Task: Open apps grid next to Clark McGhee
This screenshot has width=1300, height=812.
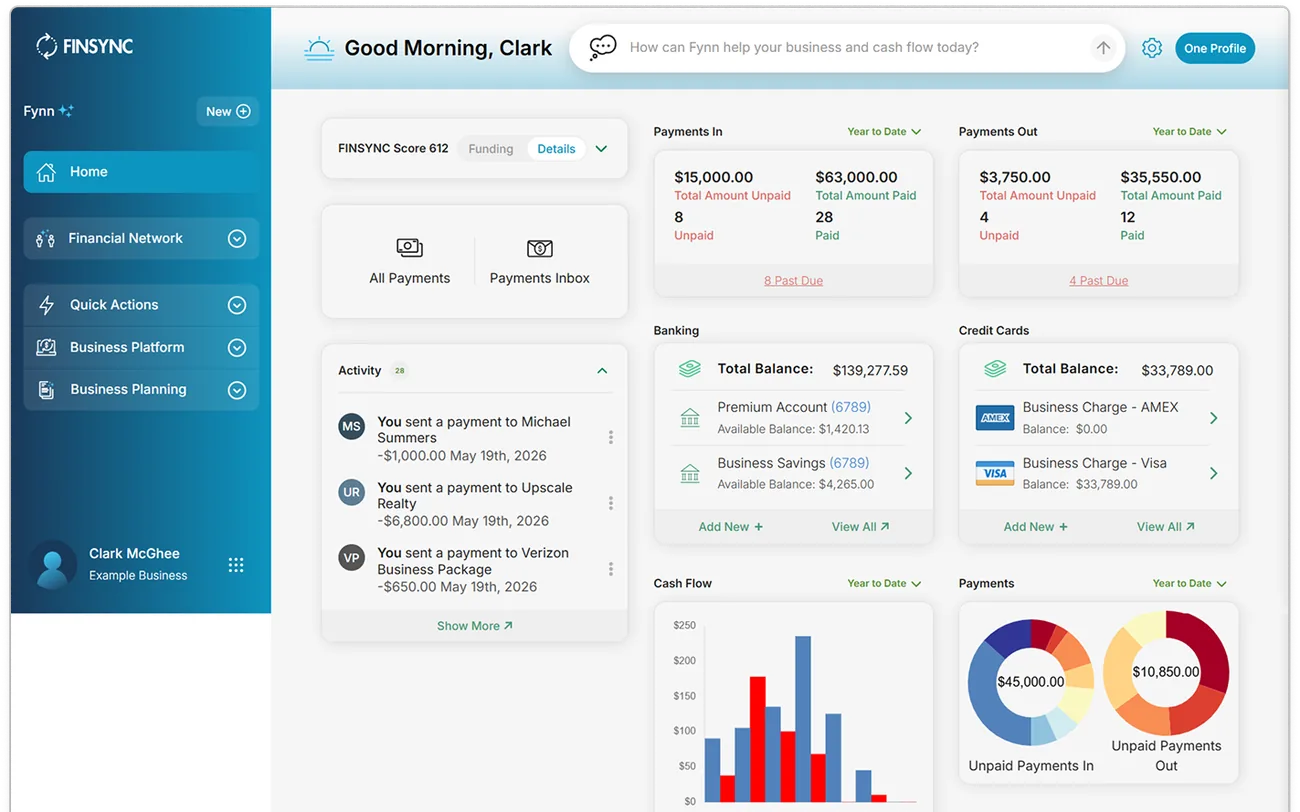Action: click(x=236, y=565)
